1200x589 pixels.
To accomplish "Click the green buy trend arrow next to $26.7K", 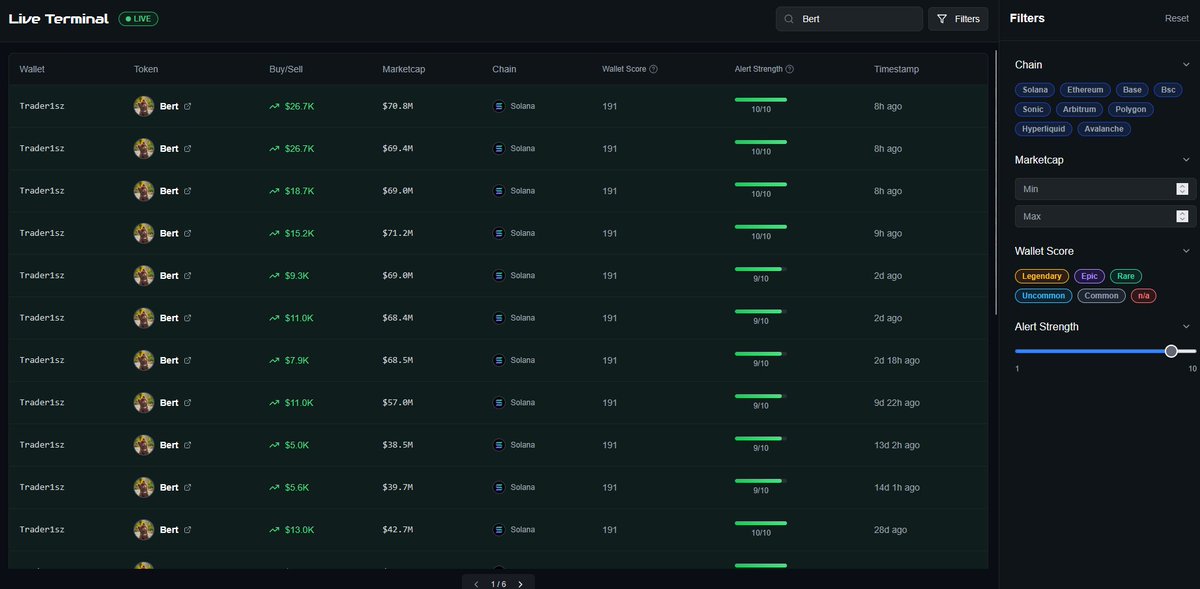I will click(x=274, y=105).
